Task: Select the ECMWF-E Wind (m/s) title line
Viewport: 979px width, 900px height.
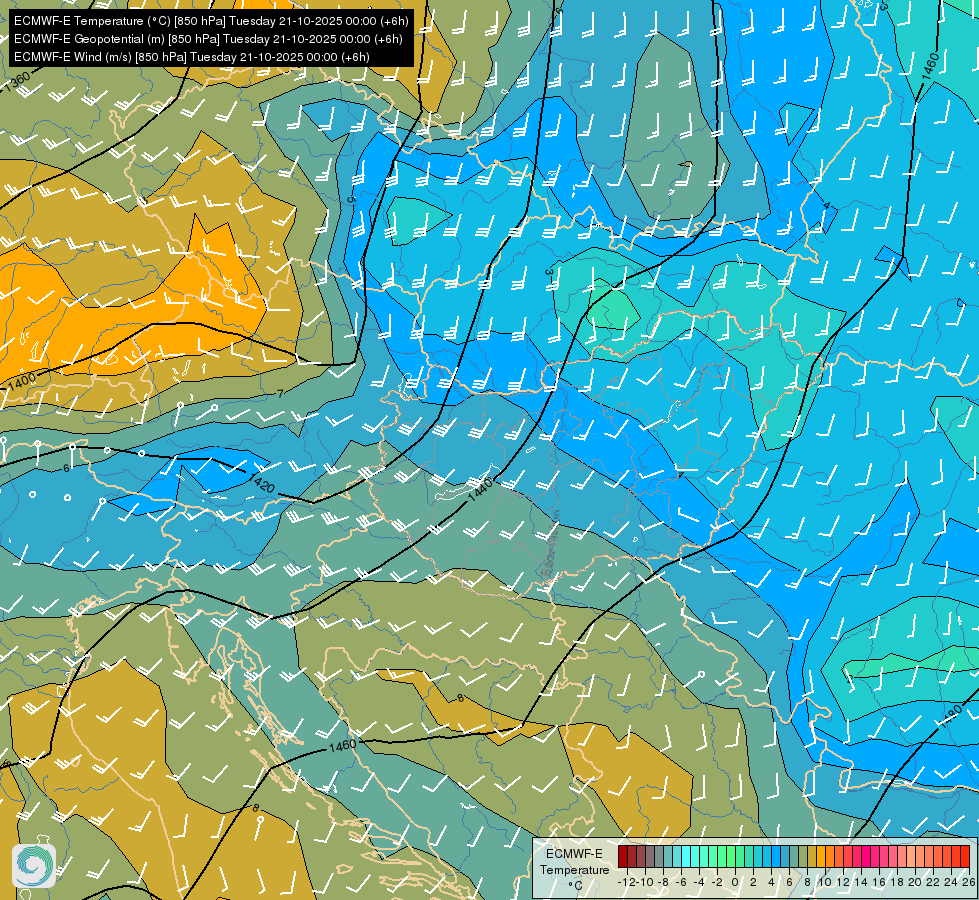Action: (192, 57)
